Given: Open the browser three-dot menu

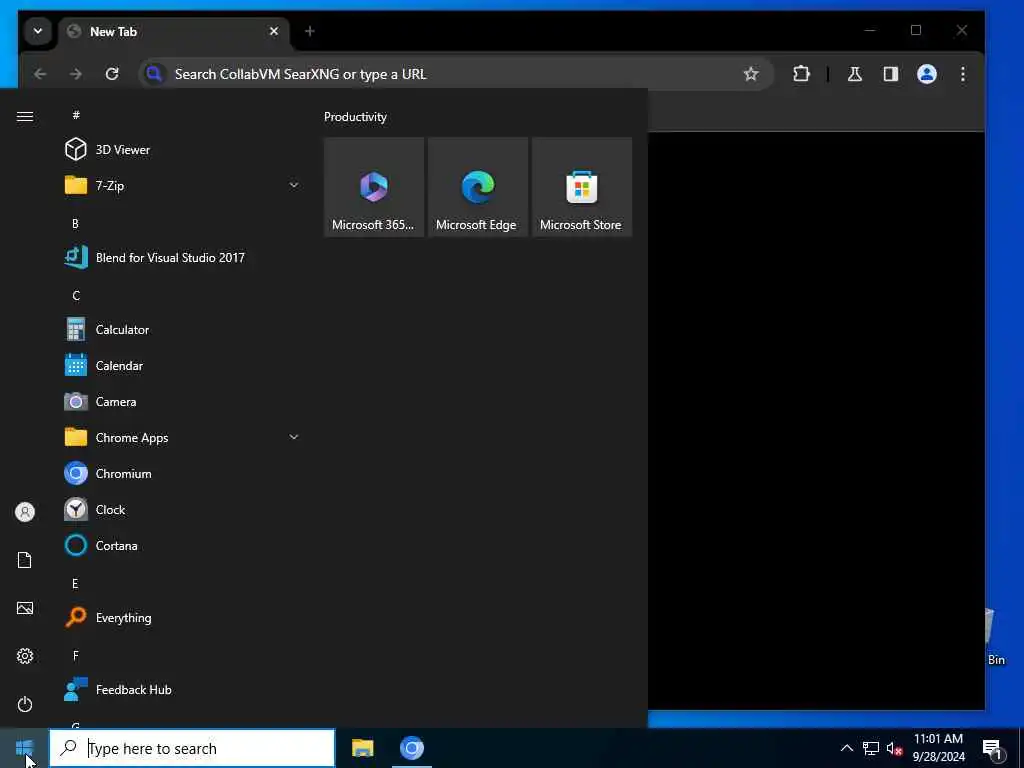Looking at the screenshot, I should click(x=963, y=74).
